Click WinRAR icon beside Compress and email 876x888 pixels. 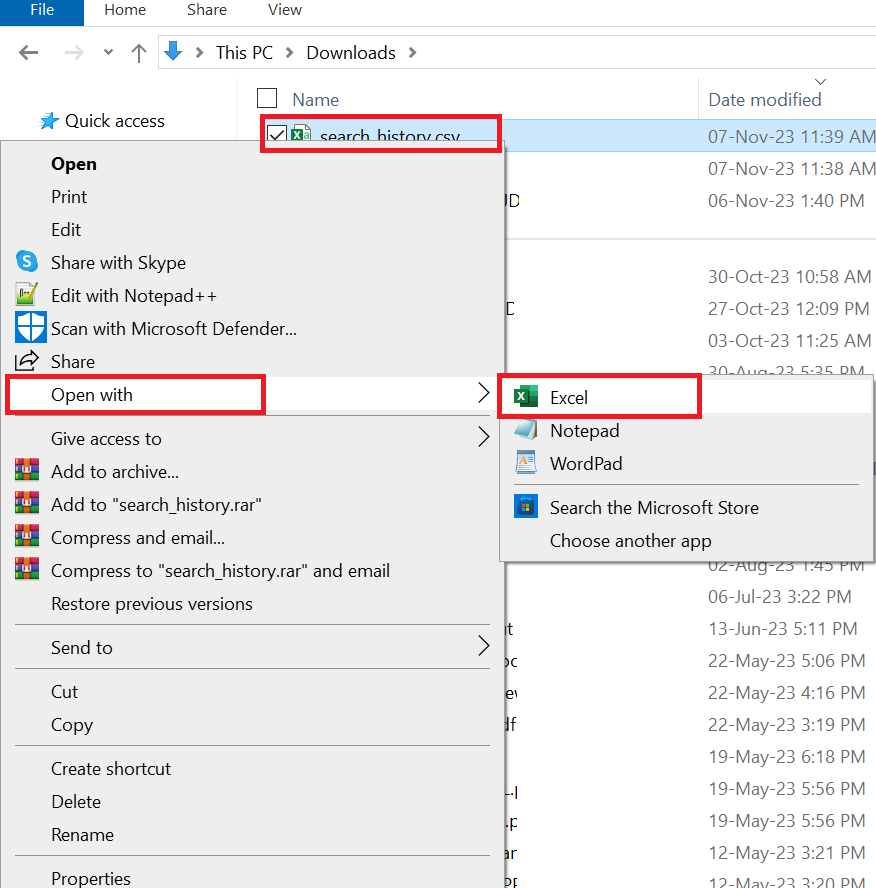coord(27,536)
